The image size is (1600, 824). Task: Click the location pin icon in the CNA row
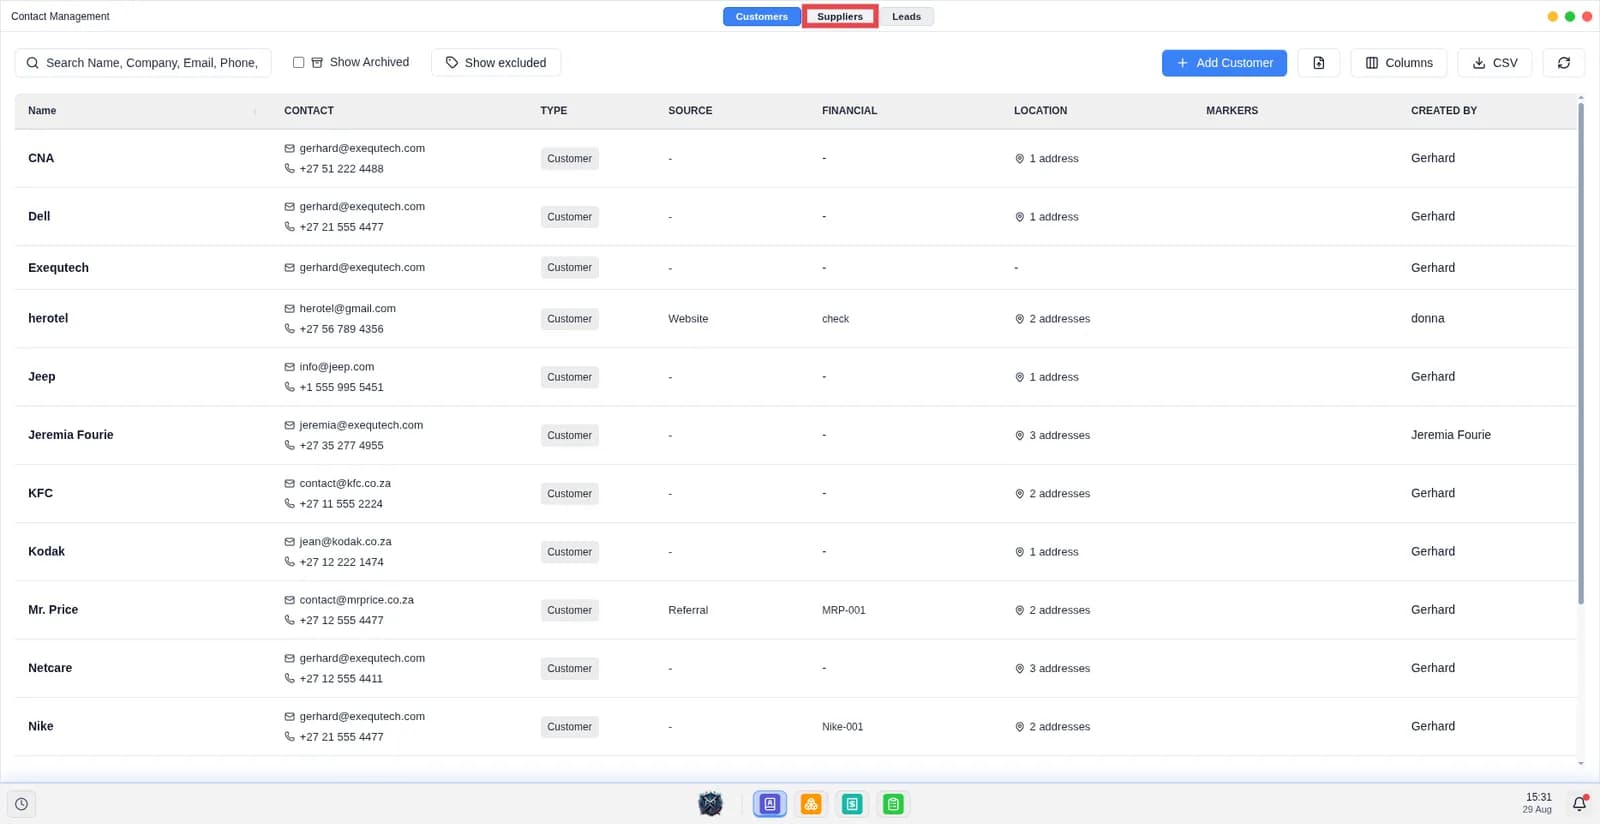pyautogui.click(x=1019, y=159)
